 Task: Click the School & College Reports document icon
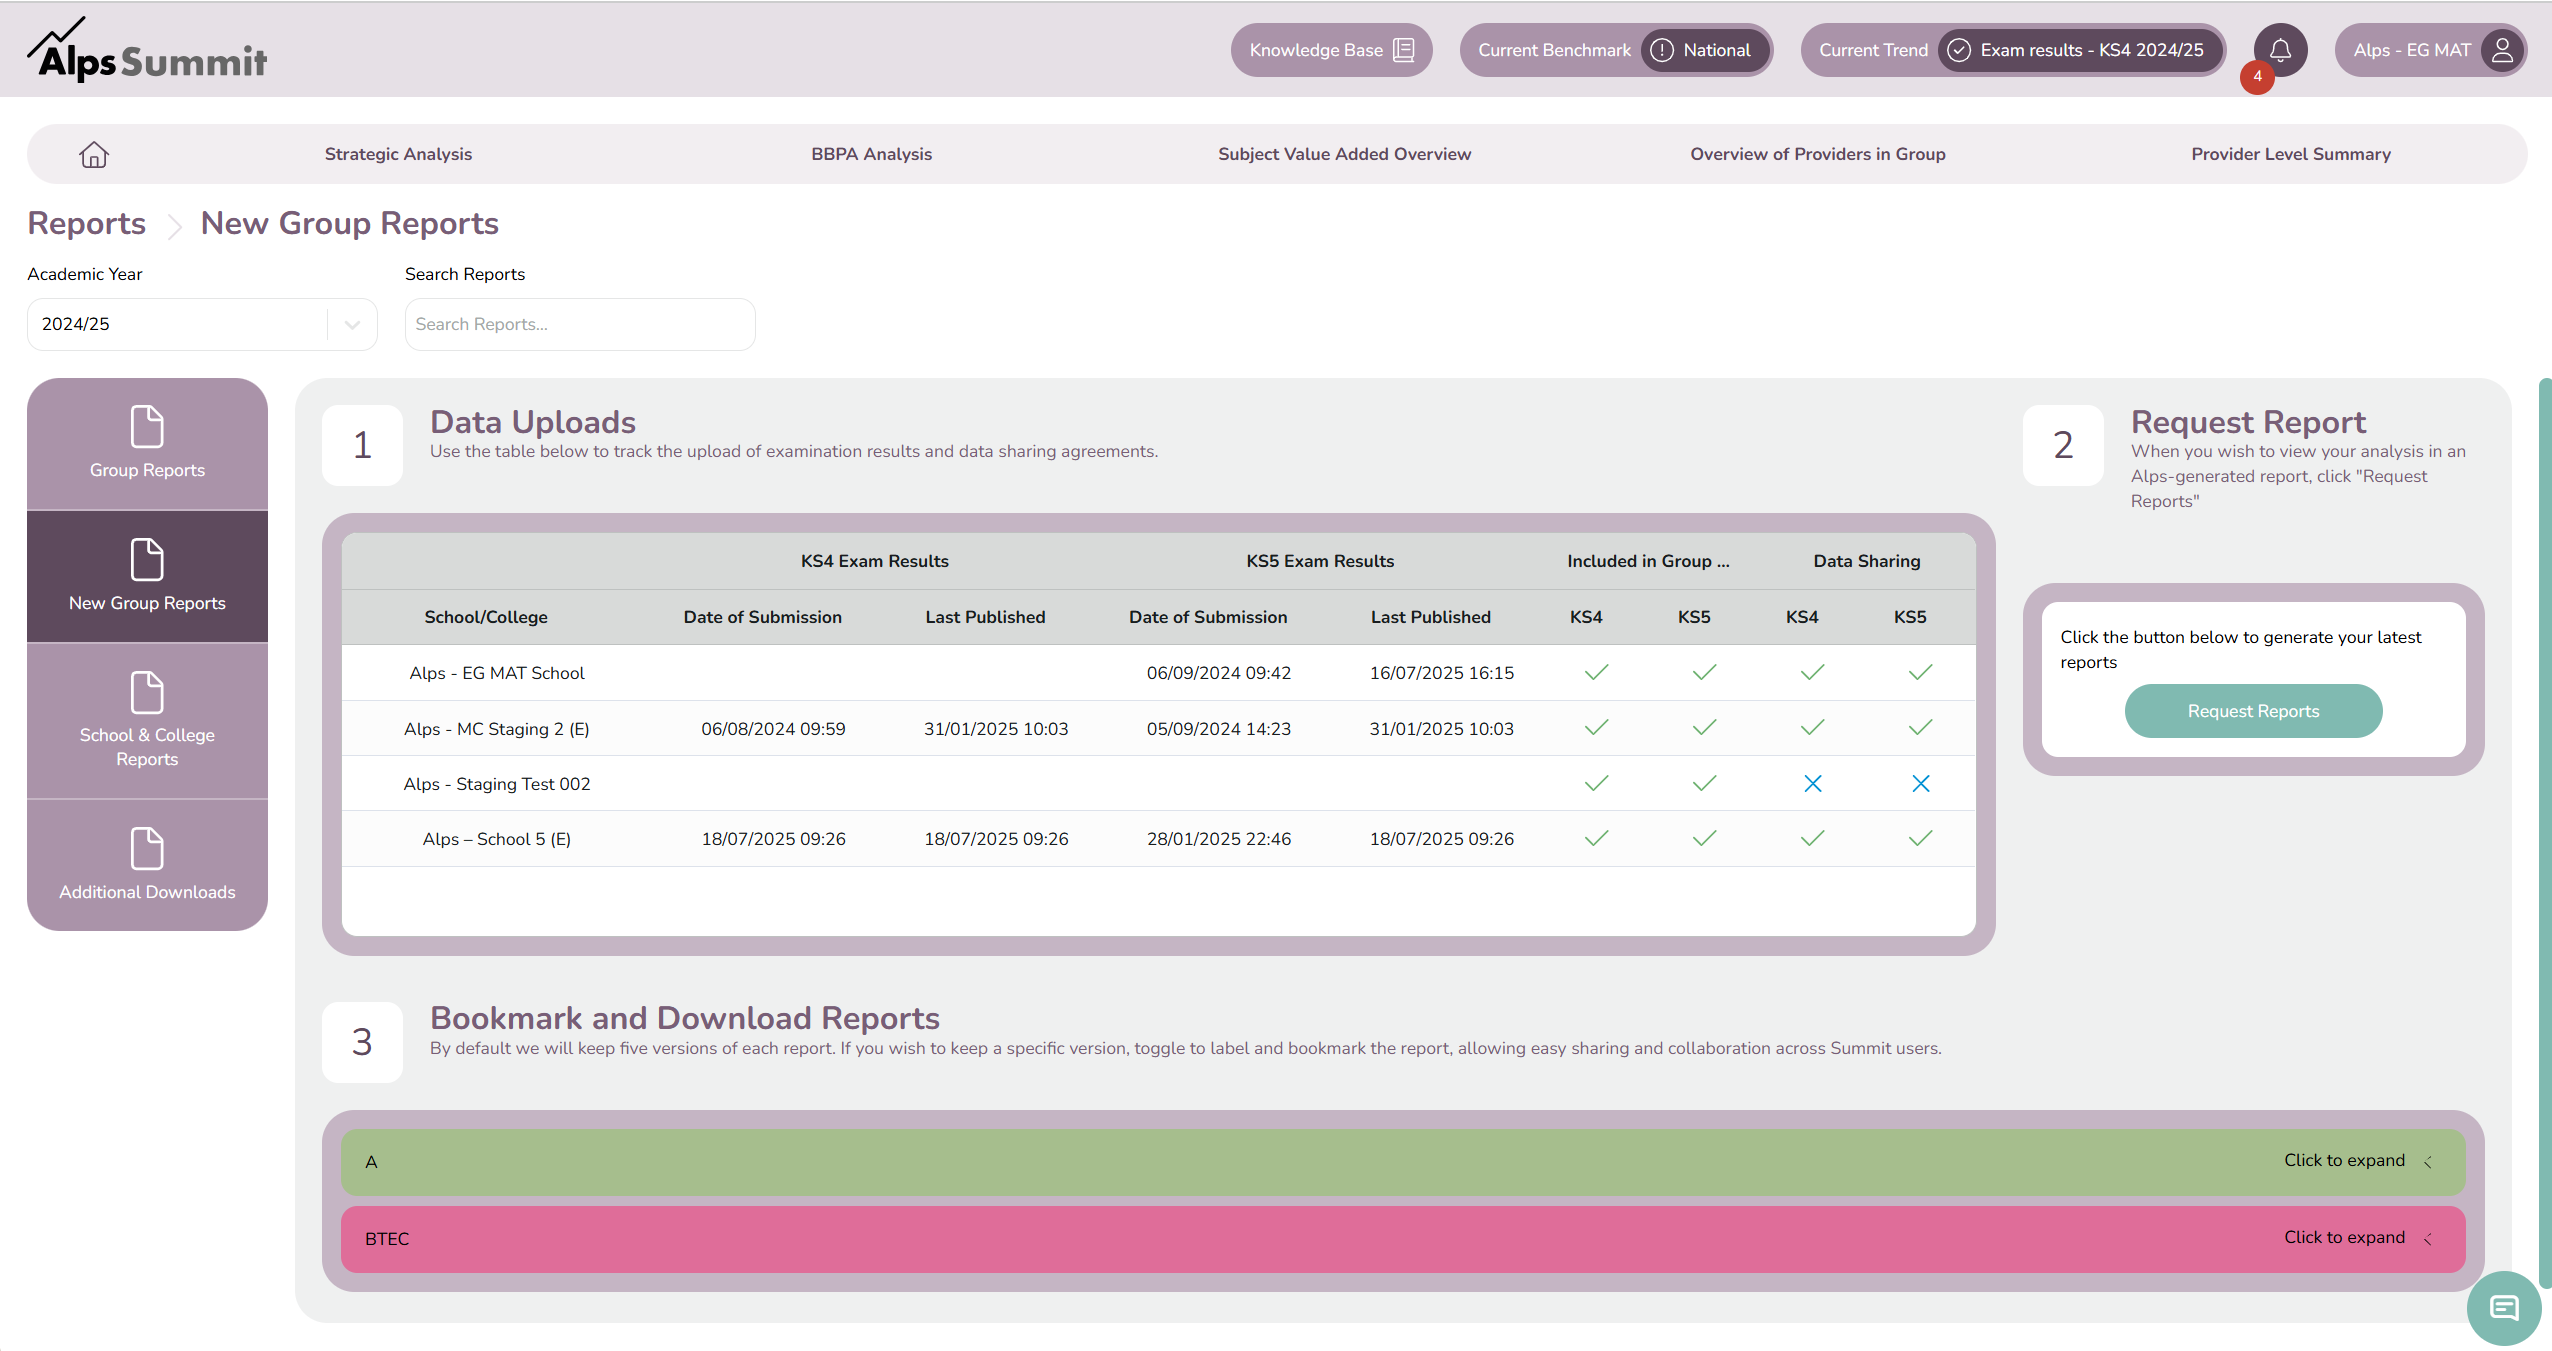pos(147,692)
